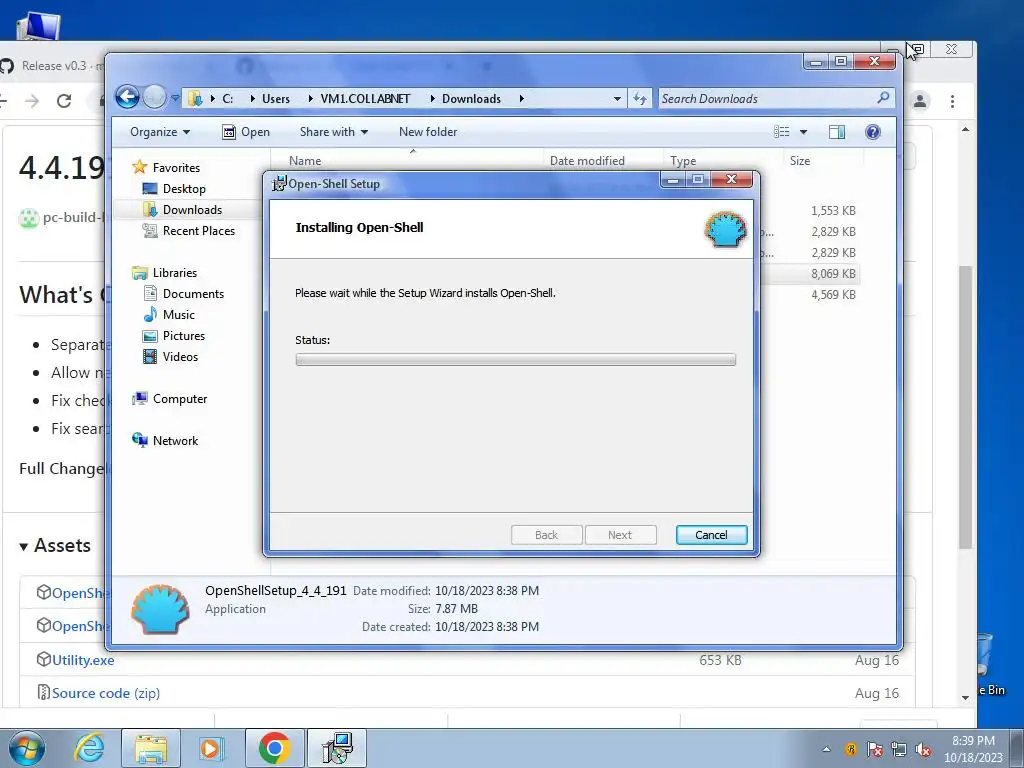The height and width of the screenshot is (768, 1024).
Task: Cancel the Open-Shell installation
Action: point(711,535)
